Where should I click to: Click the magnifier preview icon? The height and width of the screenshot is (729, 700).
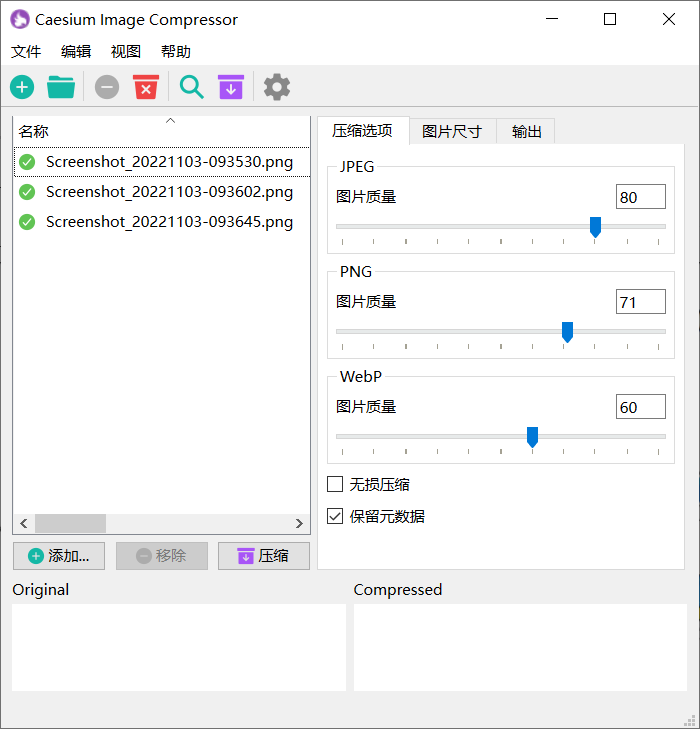coord(191,88)
